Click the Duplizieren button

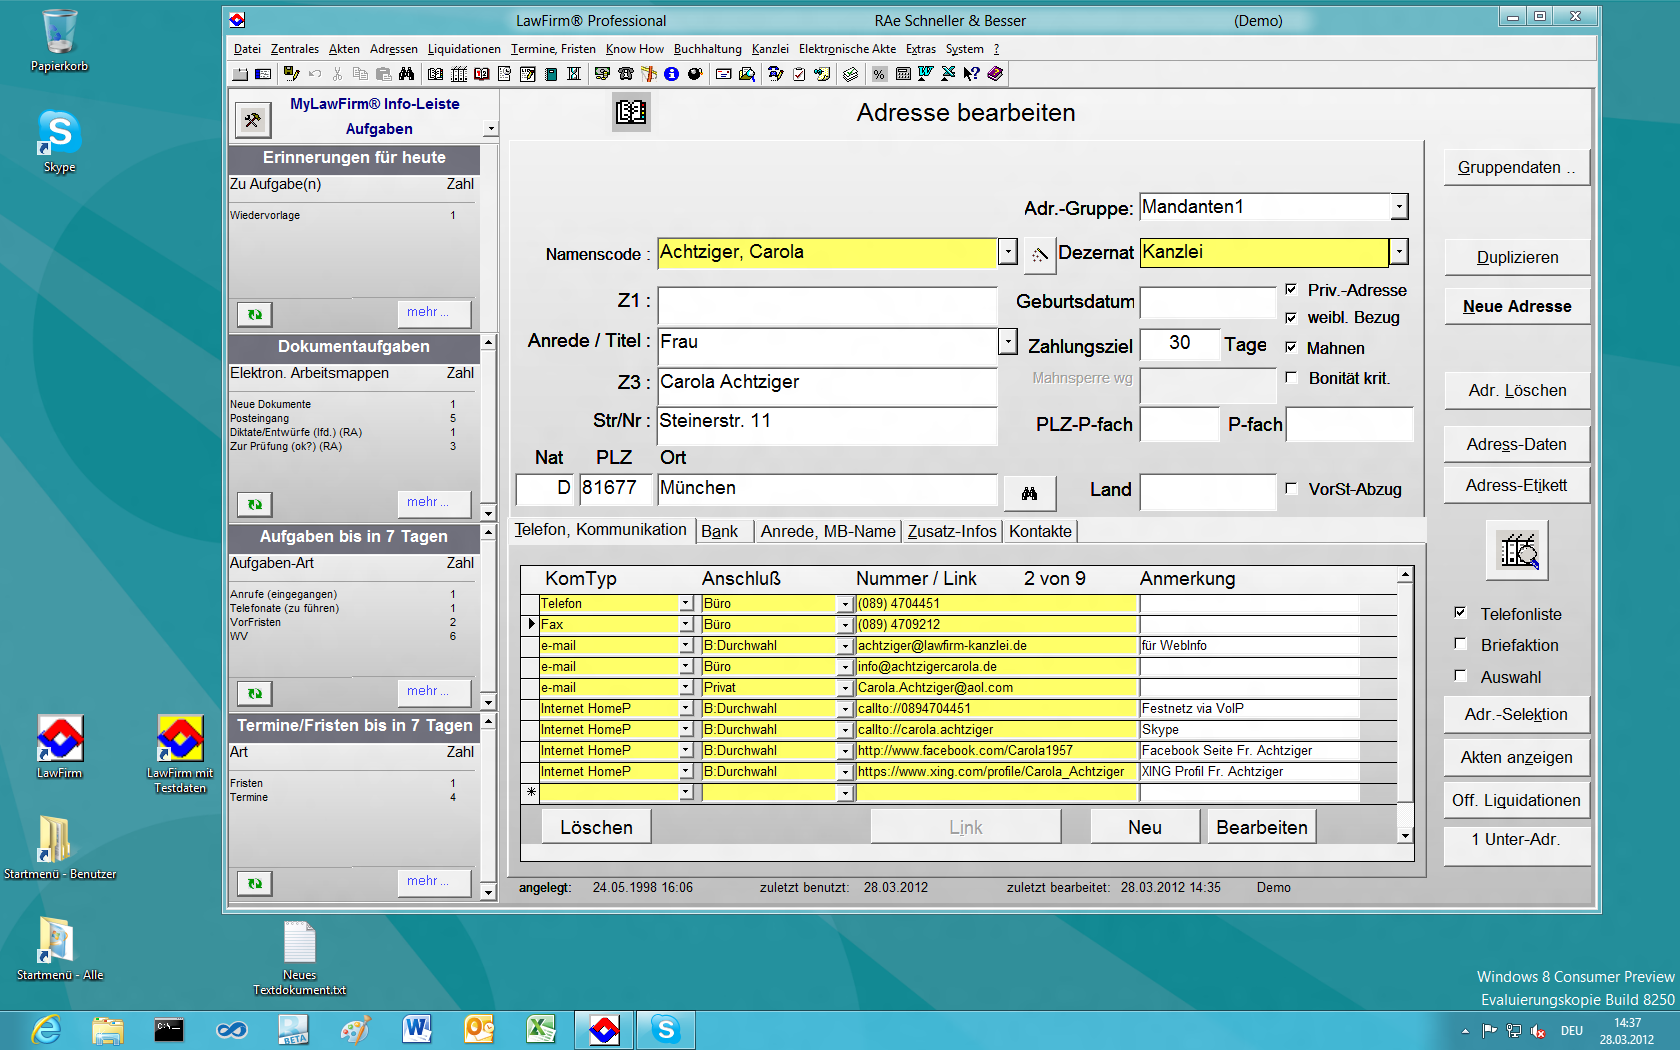[x=1517, y=257]
